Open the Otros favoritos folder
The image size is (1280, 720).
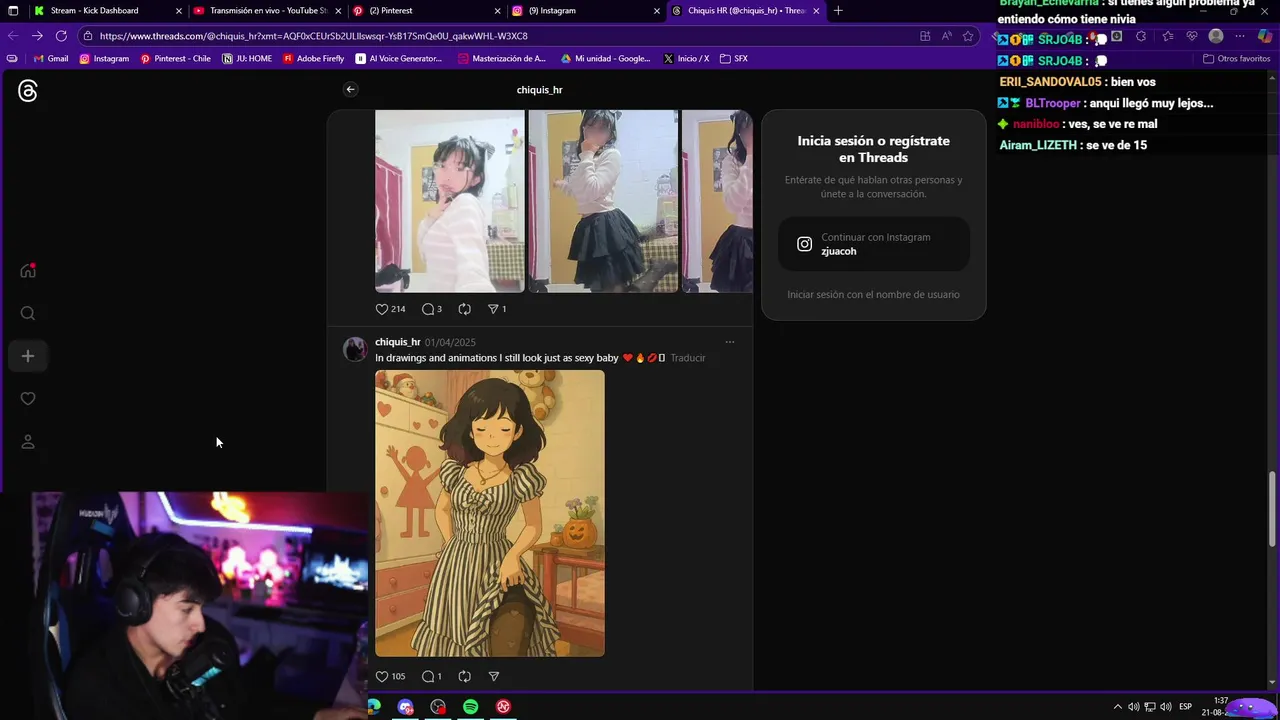1237,58
